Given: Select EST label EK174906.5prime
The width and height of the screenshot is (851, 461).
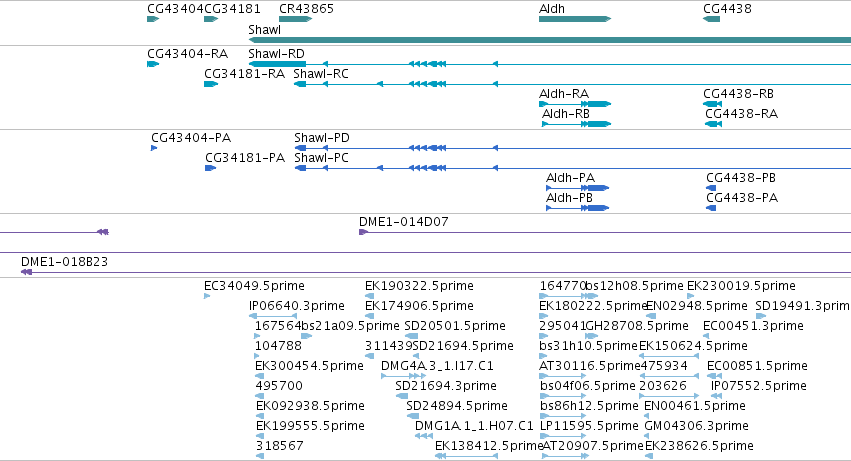Looking at the screenshot, I should pos(420,306).
